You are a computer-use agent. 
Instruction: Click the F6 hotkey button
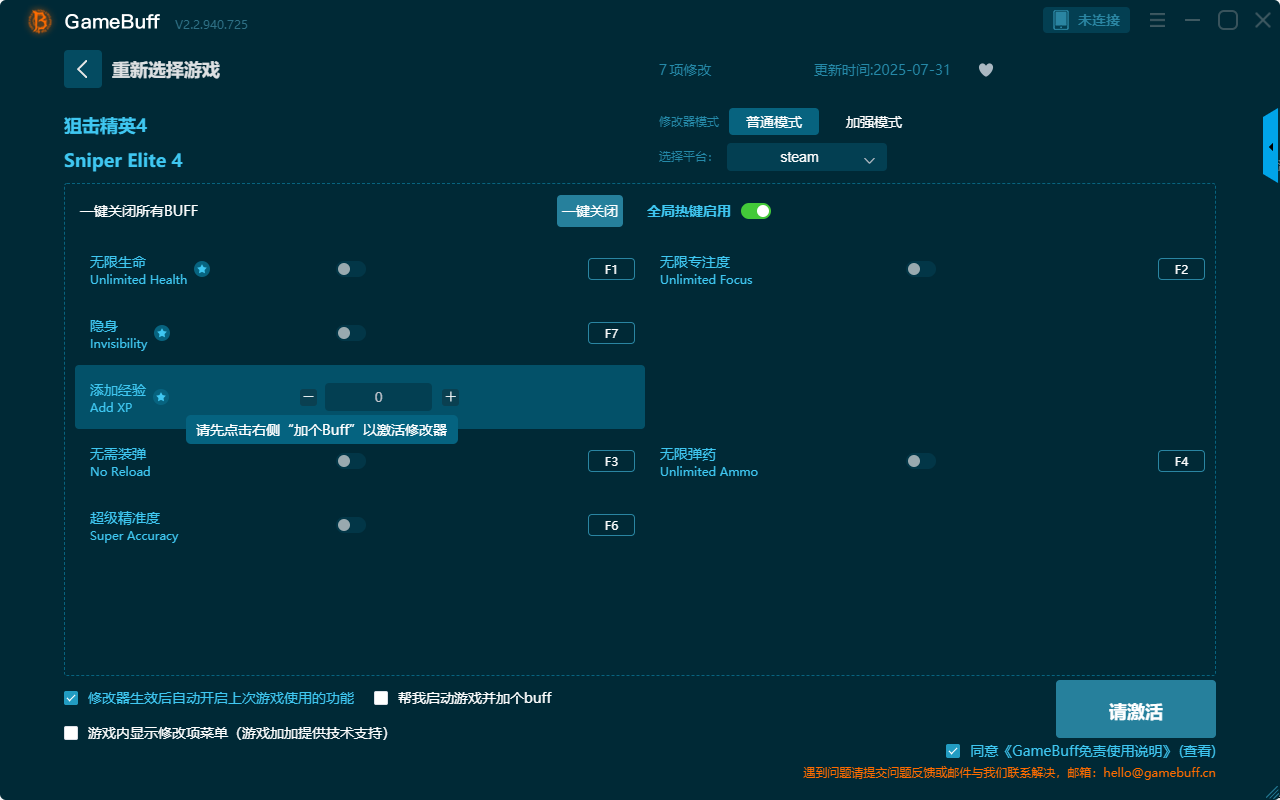611,525
